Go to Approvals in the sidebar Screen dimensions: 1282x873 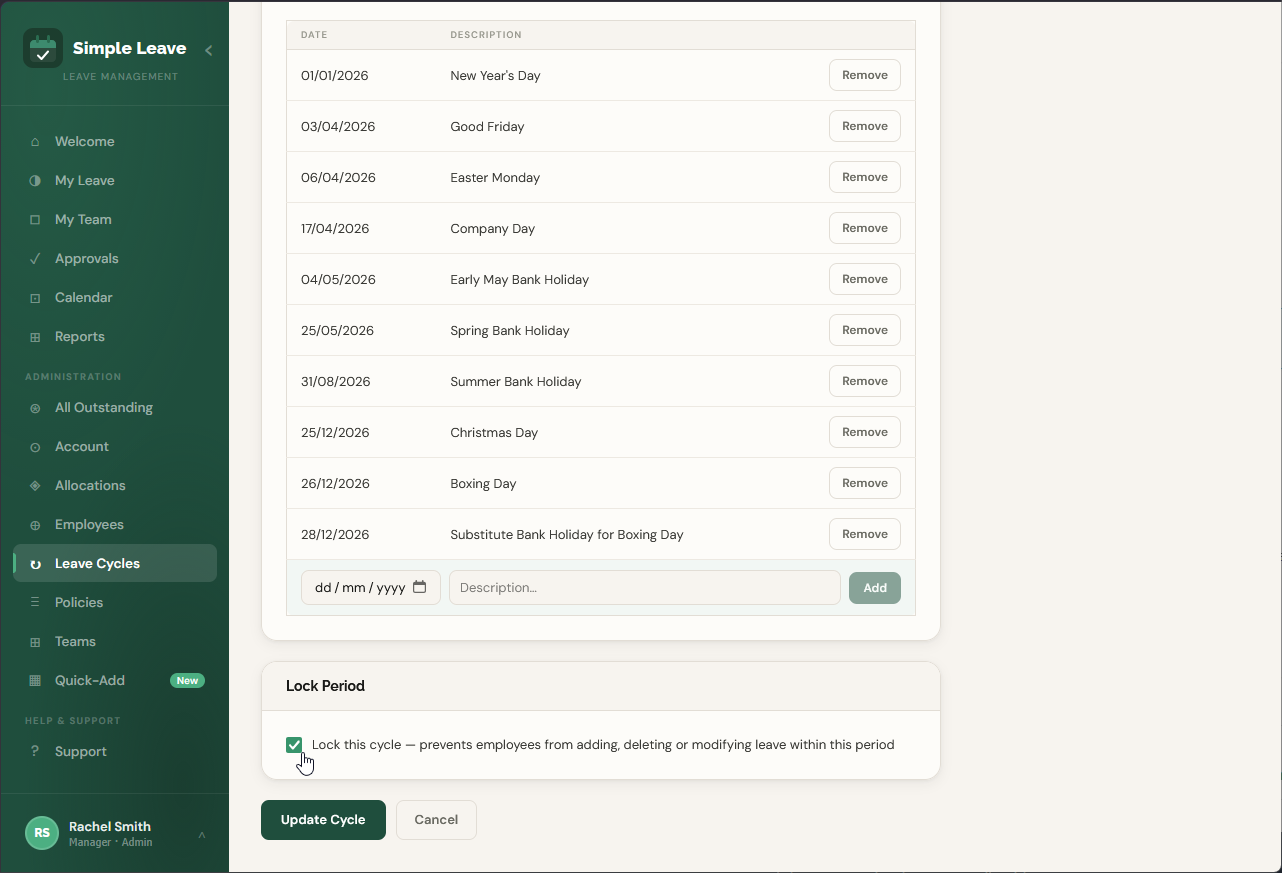115,259
